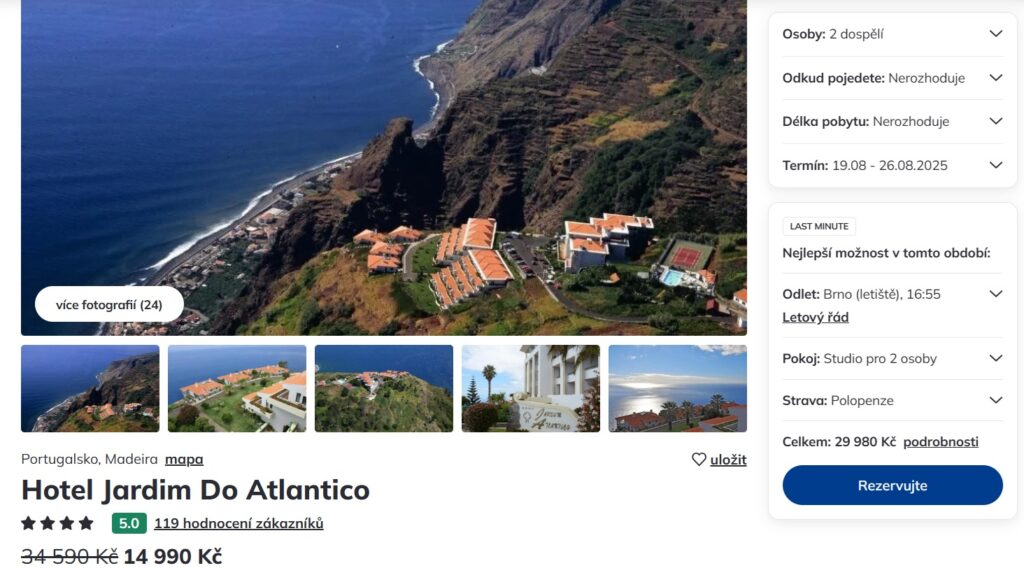Open the mapa link

pyautogui.click(x=184, y=460)
